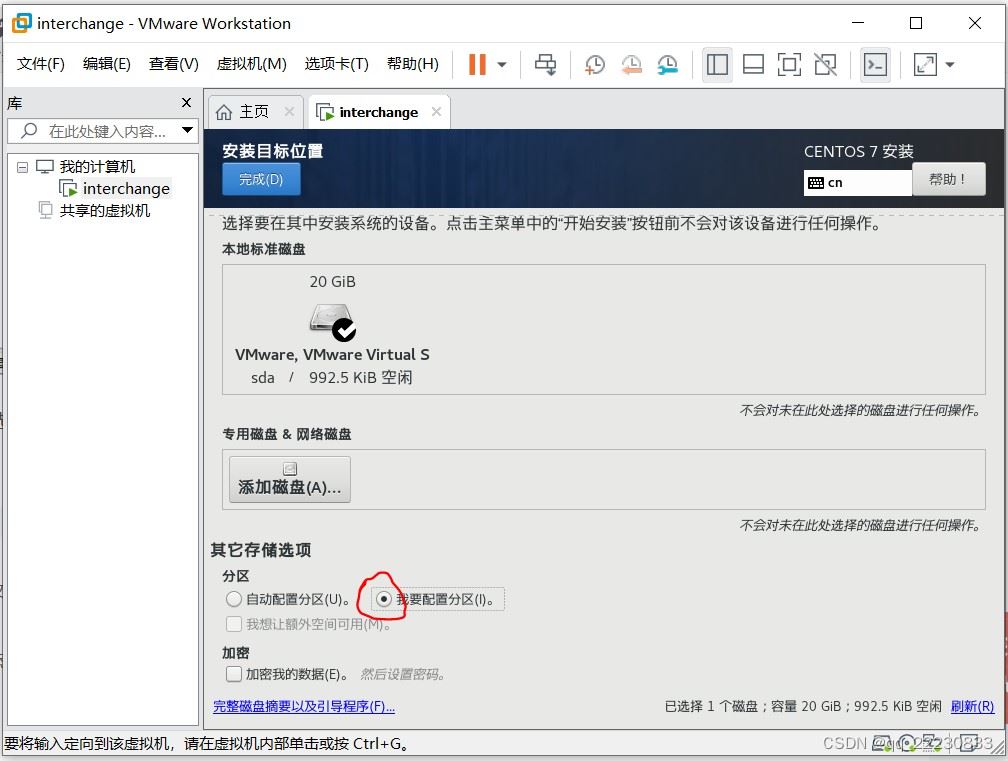Open the console view icon
The height and width of the screenshot is (761, 1008).
click(876, 64)
